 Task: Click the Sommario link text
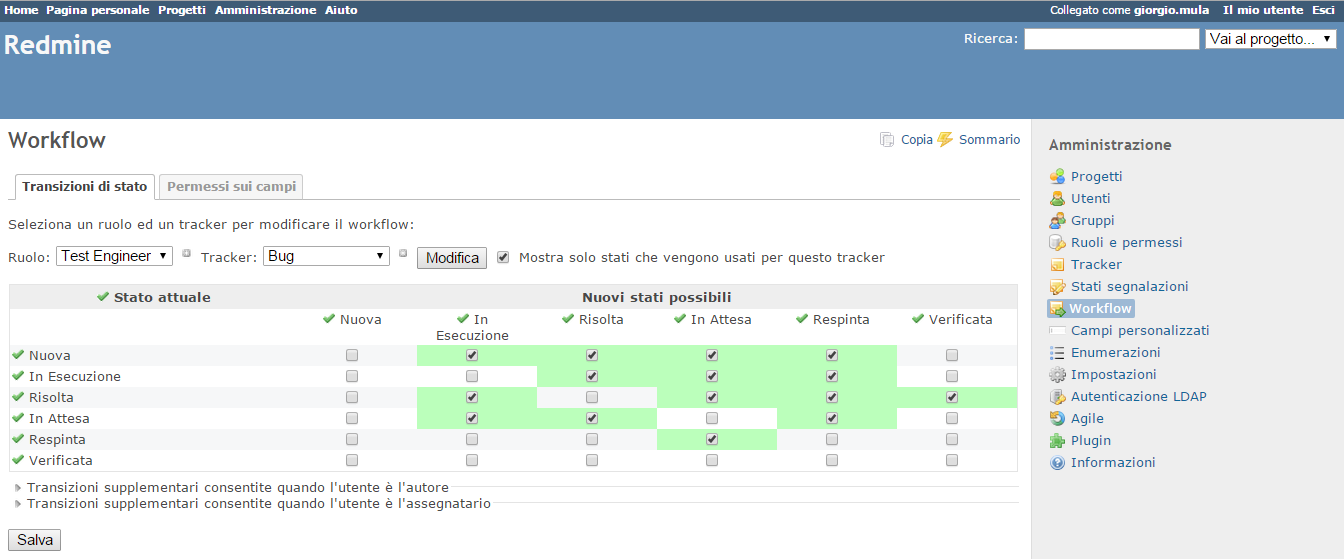coord(989,140)
